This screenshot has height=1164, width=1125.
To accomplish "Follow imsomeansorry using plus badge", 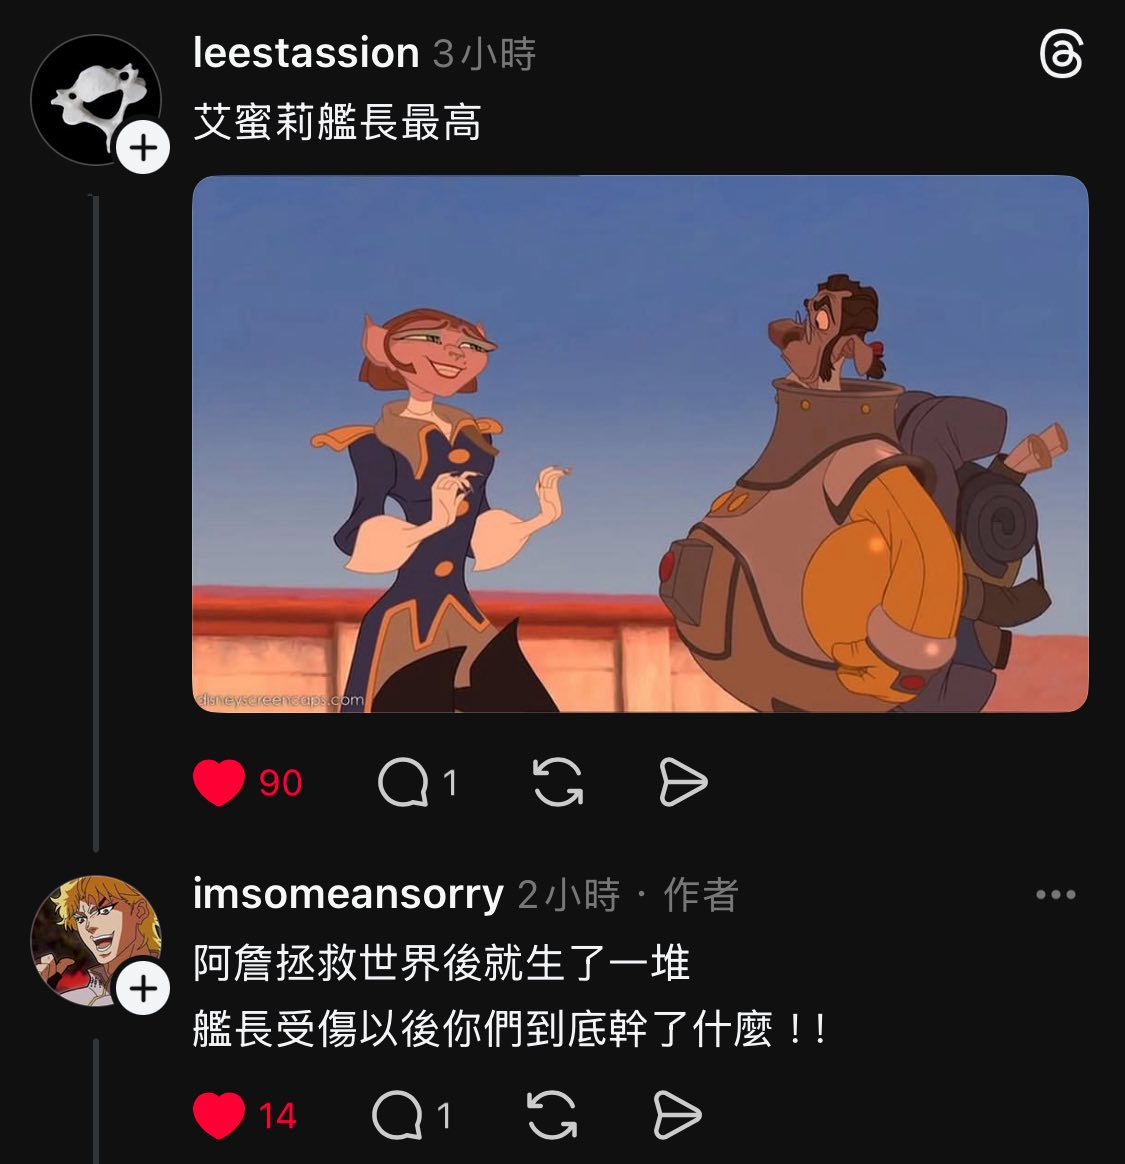I will (x=143, y=988).
